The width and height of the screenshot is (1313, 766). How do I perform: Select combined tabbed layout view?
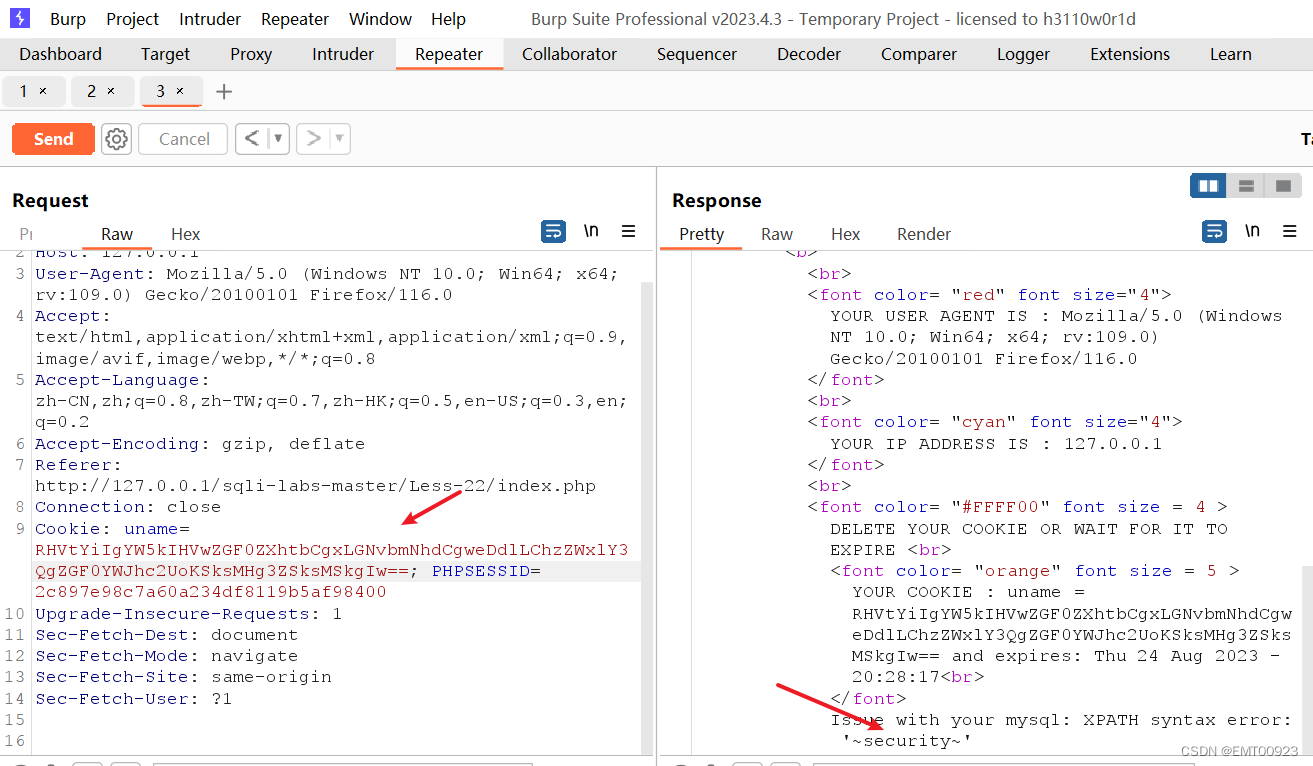pos(1283,186)
